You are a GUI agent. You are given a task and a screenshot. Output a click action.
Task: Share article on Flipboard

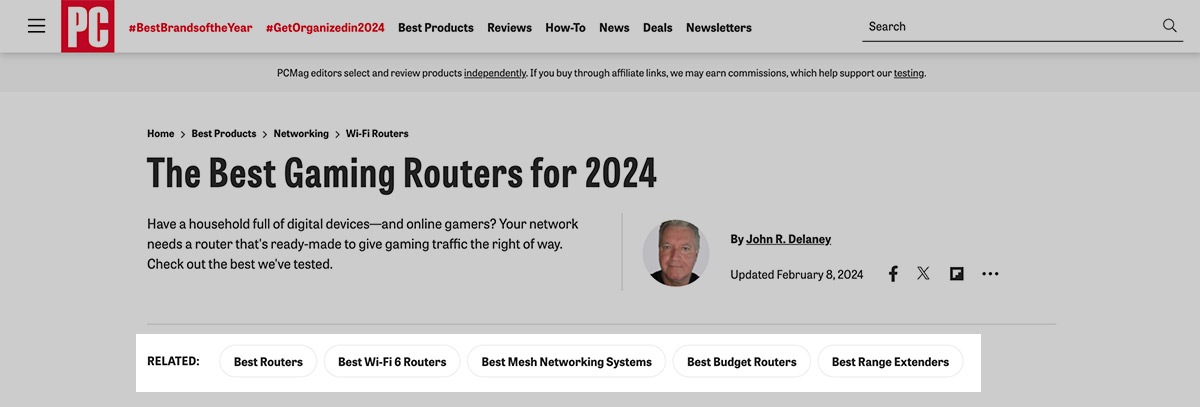point(957,274)
